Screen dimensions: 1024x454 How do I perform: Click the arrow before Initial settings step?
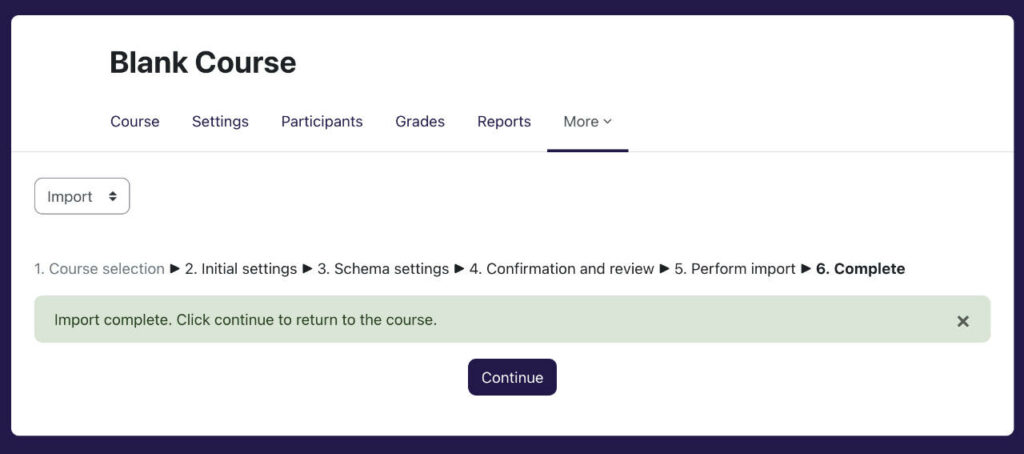pyautogui.click(x=175, y=269)
